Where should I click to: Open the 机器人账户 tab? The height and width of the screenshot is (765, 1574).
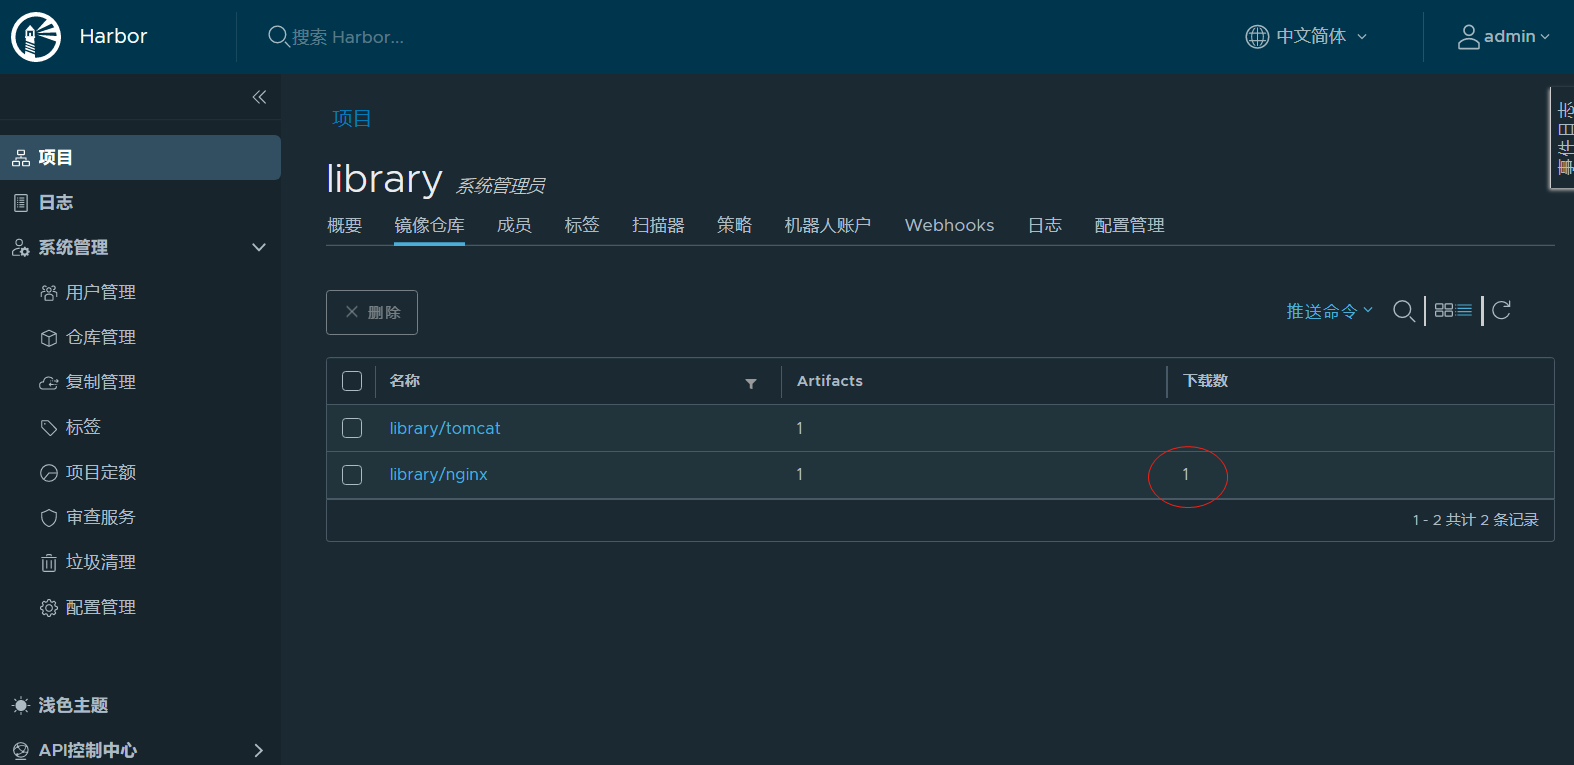[828, 226]
